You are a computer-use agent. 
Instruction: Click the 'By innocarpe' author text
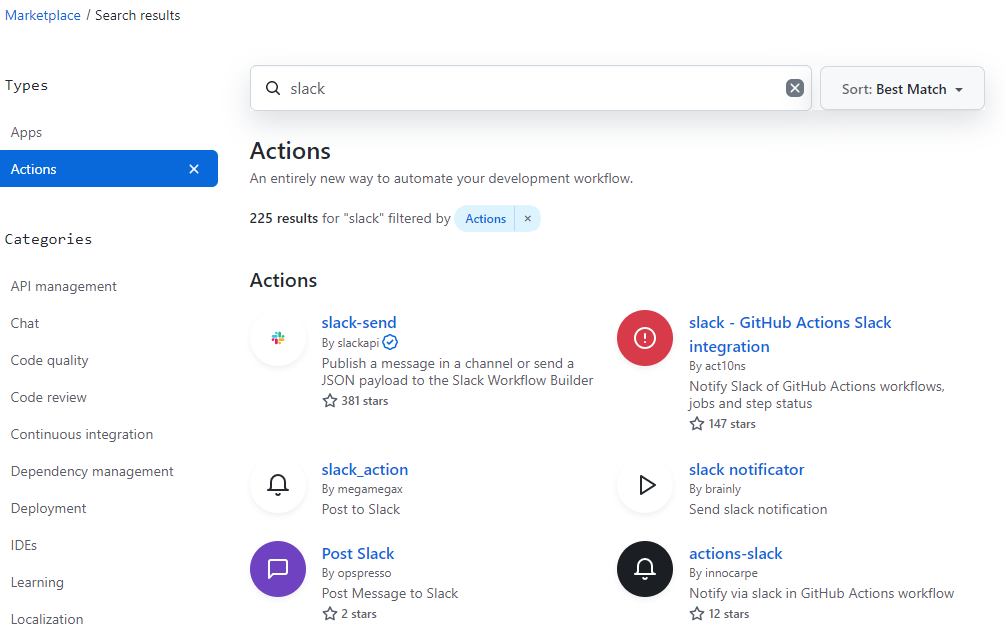click(723, 573)
